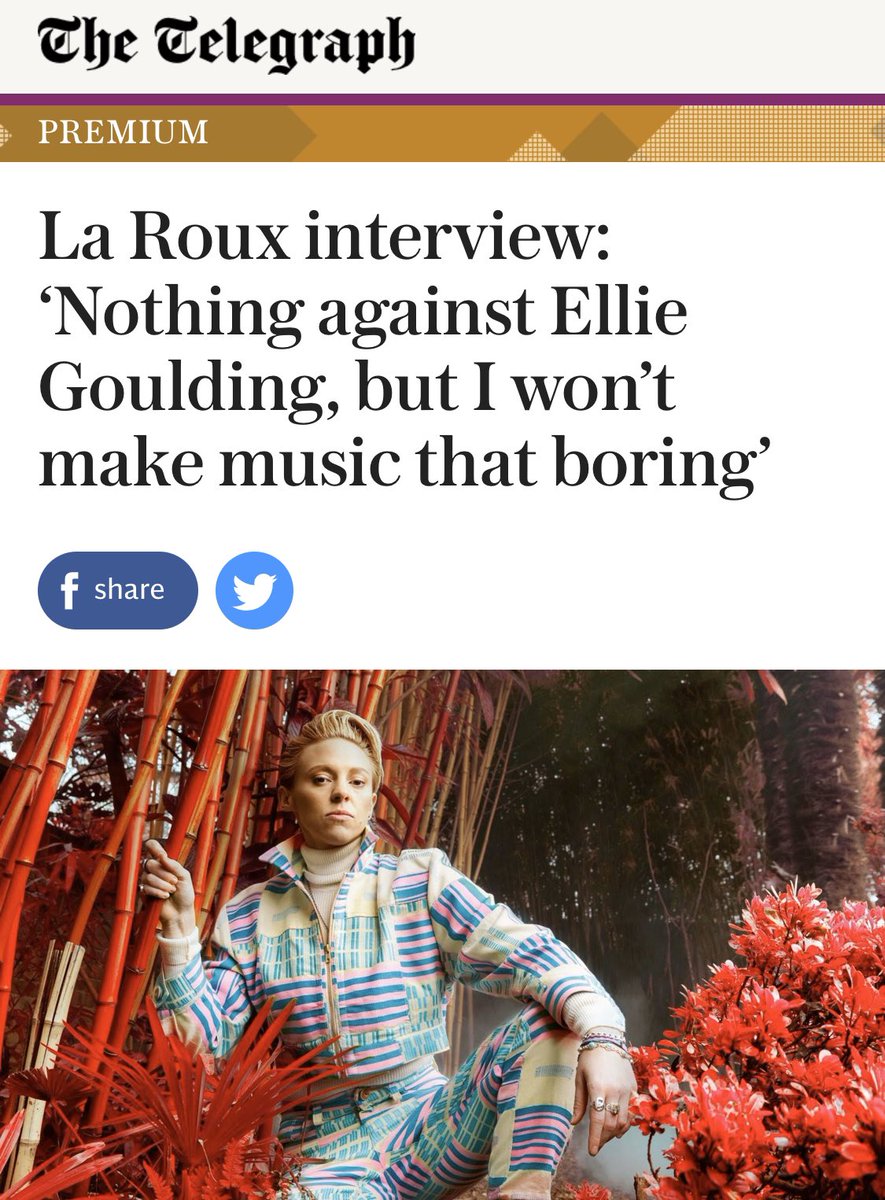
Task: Share the article on Twitter
Action: (x=255, y=590)
